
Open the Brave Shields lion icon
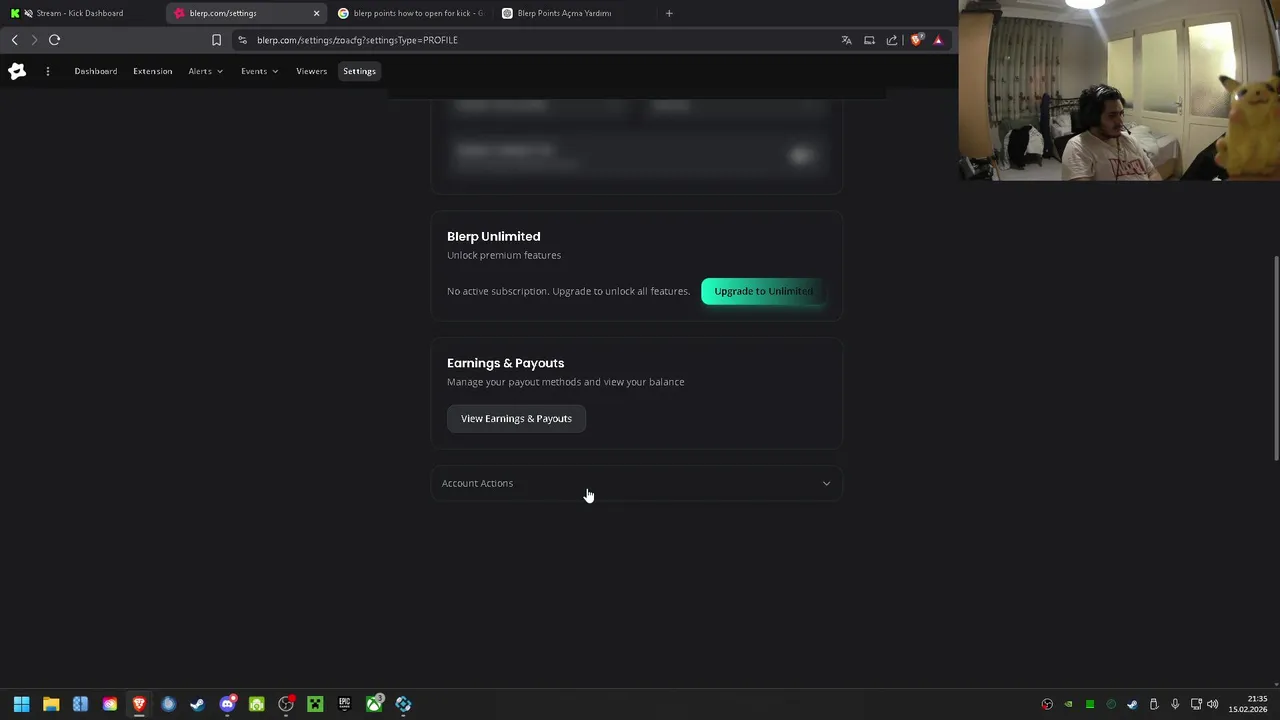coord(916,40)
